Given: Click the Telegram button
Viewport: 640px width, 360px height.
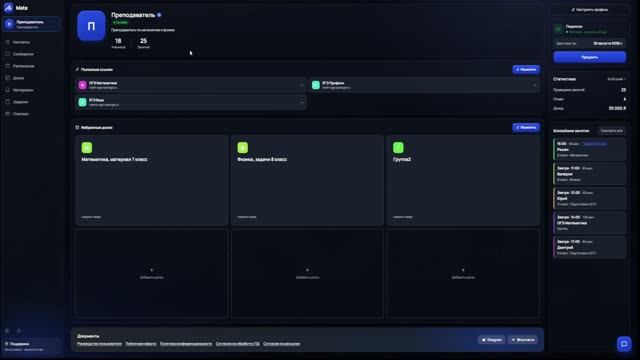Looking at the screenshot, I should 491,340.
